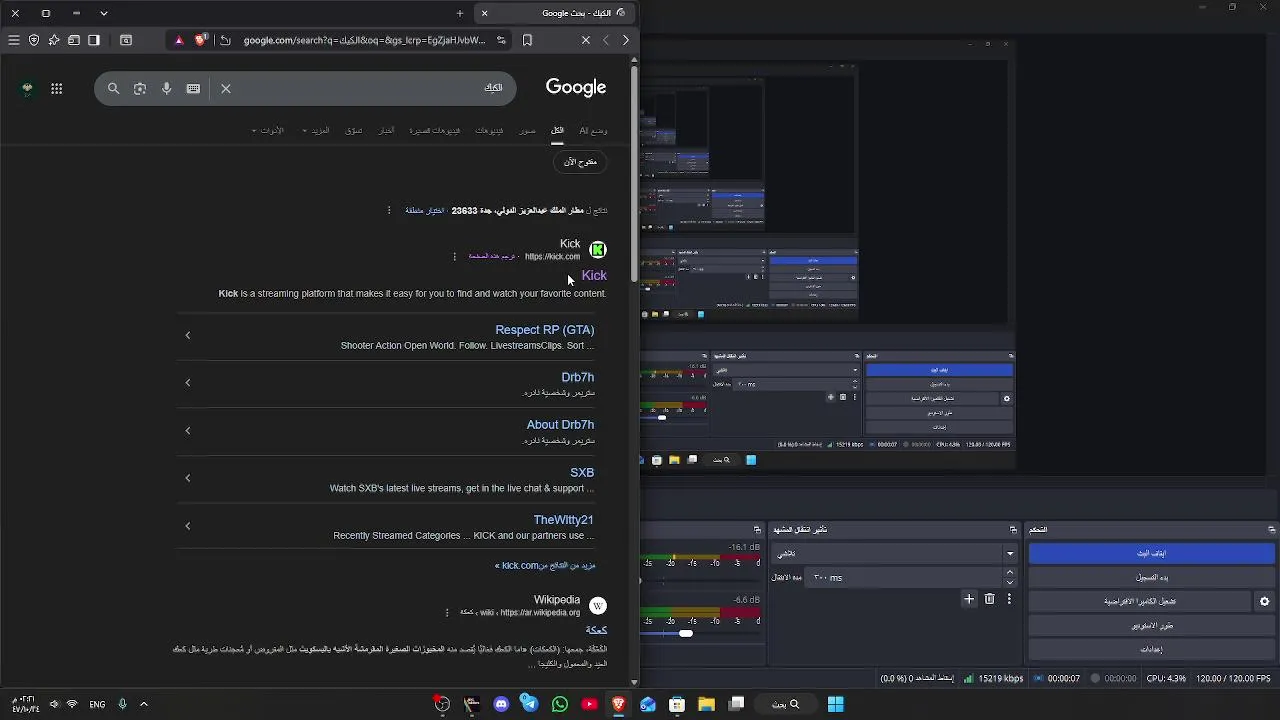Remove a transition with the OBS trash icon
The width and height of the screenshot is (1280, 720).
click(990, 599)
